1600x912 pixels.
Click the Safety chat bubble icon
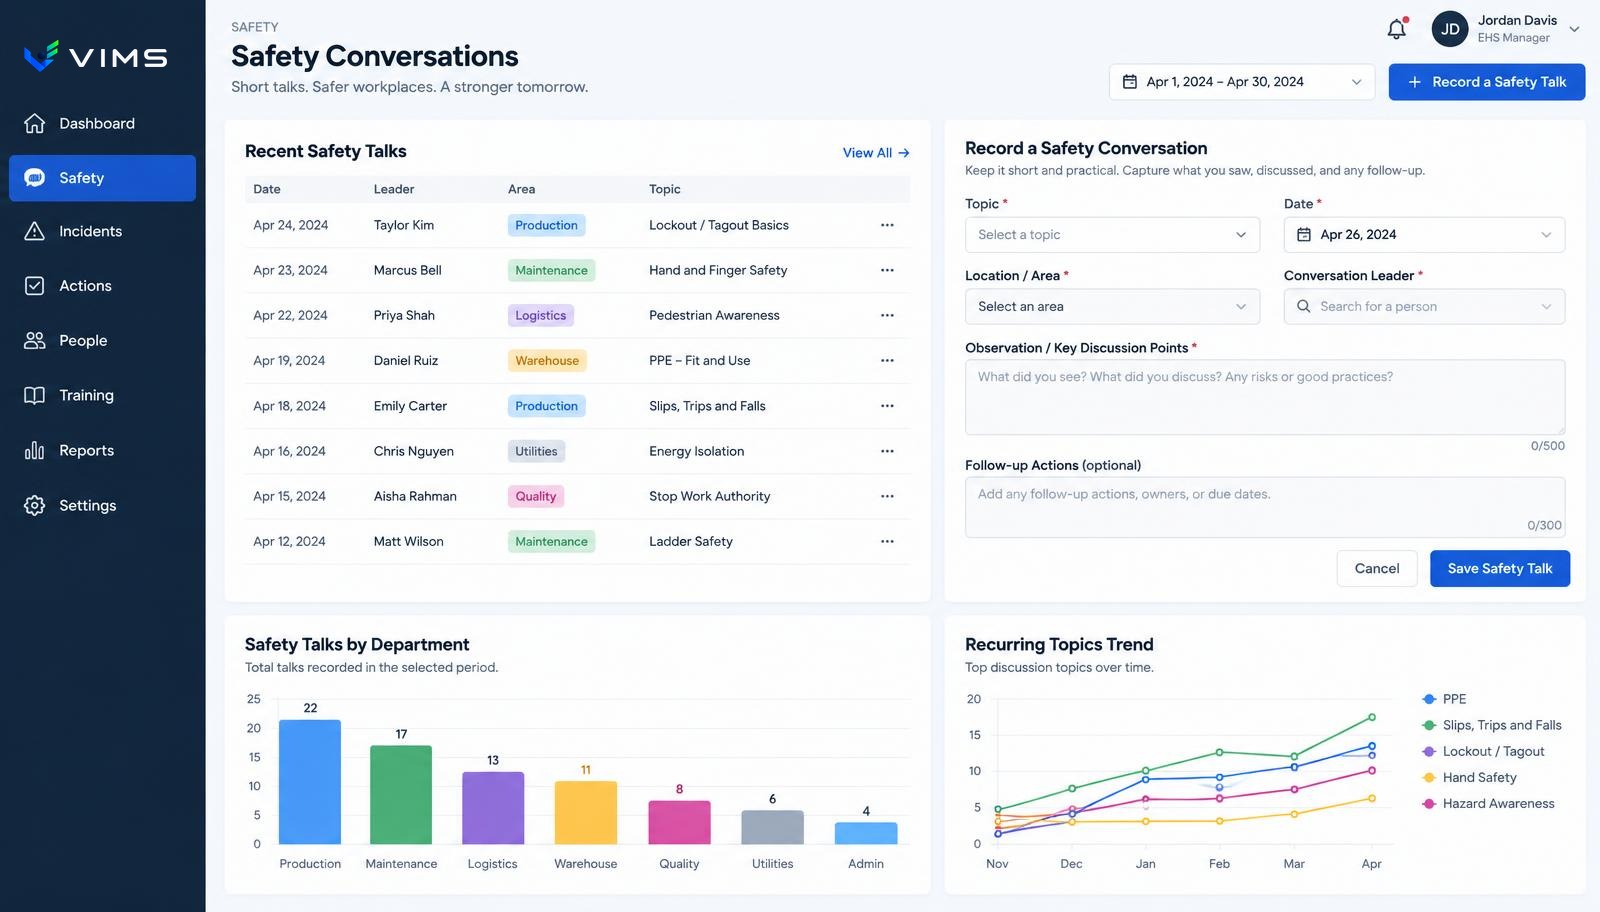pyautogui.click(x=35, y=178)
